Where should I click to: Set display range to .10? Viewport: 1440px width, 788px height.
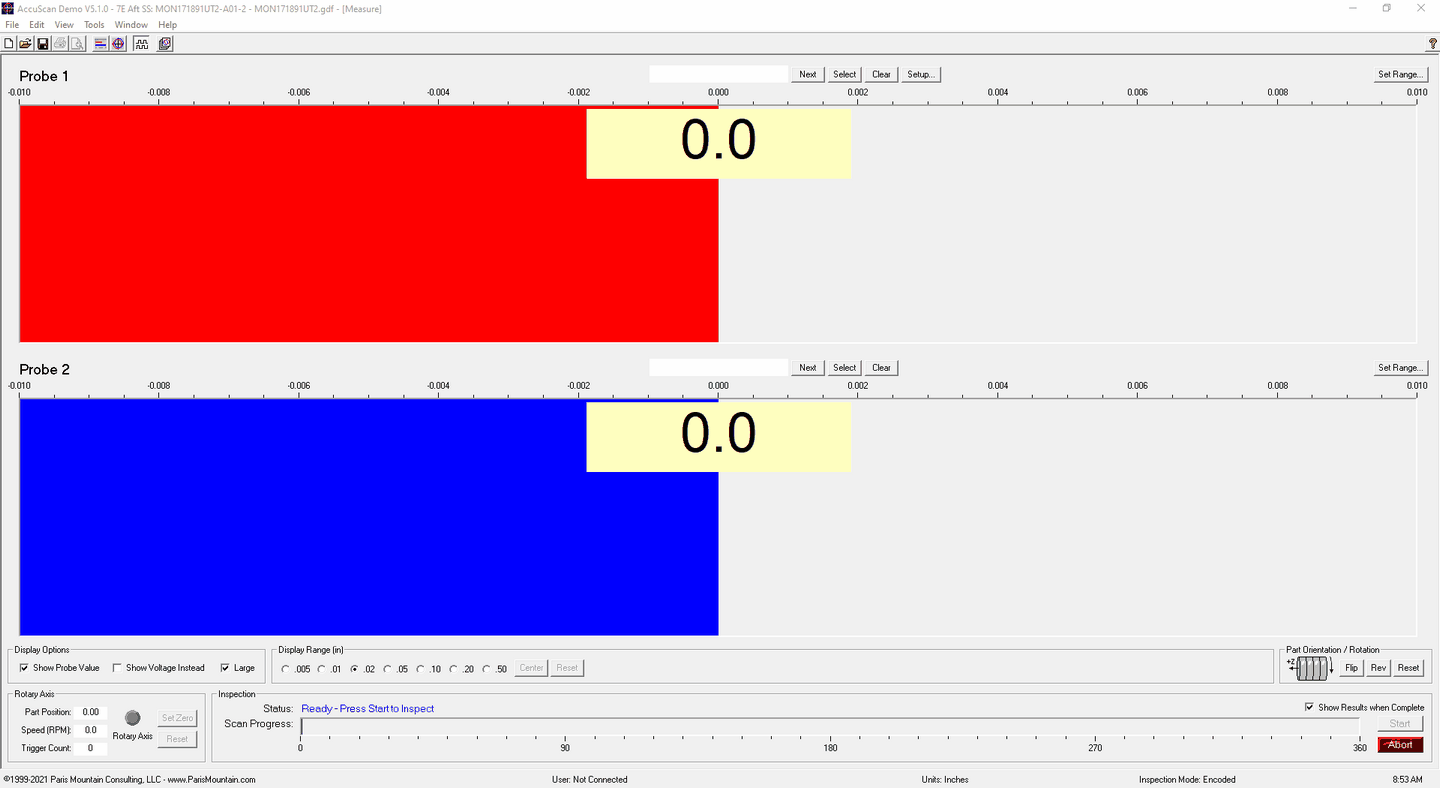point(421,669)
